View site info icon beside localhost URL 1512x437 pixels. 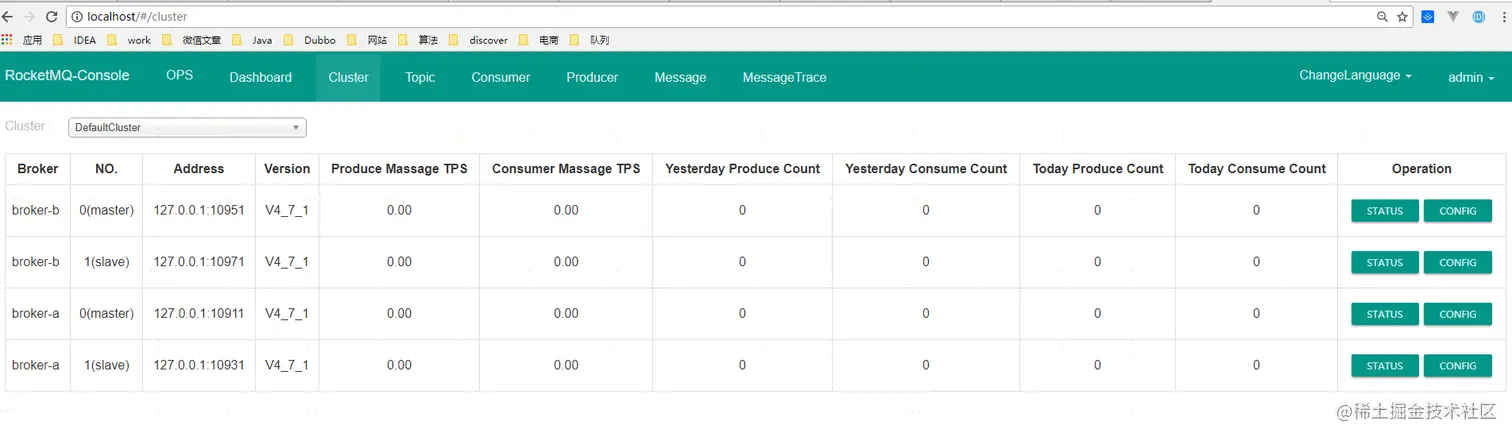pyautogui.click(x=77, y=17)
